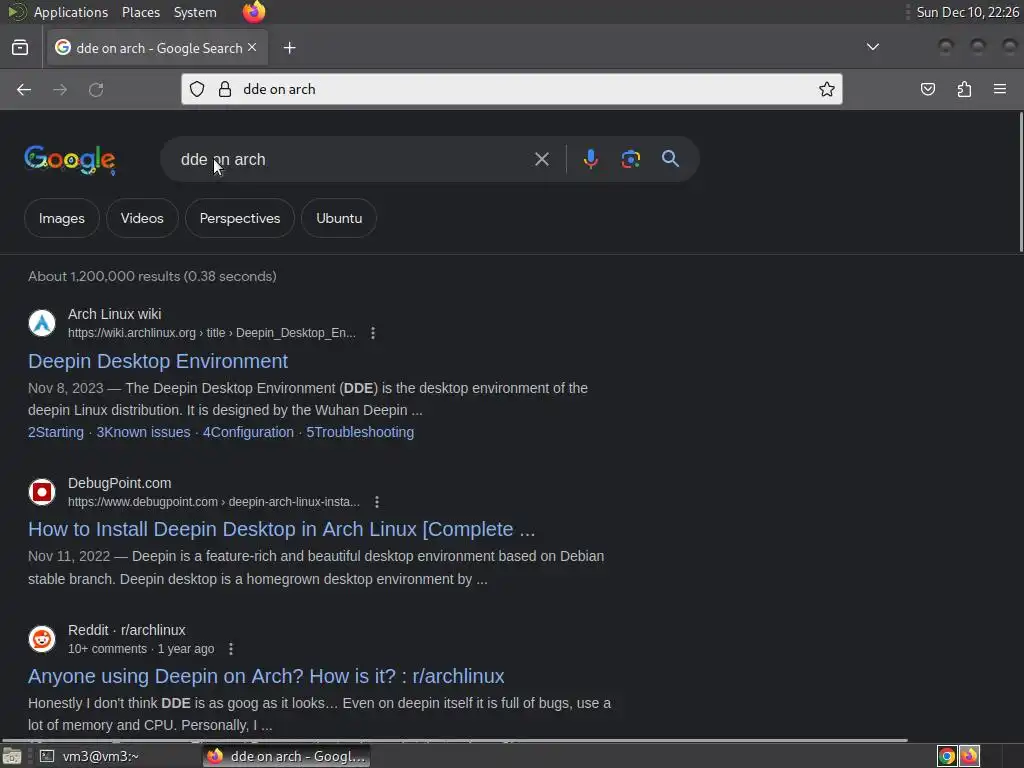Click the 'Arch Linux wiki' site name
The width and height of the screenshot is (1024, 768).
pos(114,314)
